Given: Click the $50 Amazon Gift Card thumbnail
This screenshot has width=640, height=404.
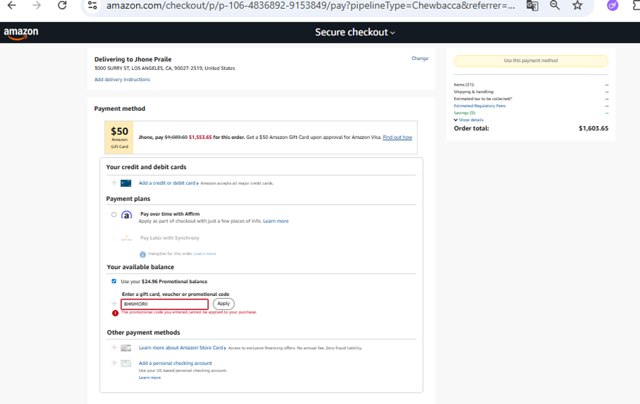Looking at the screenshot, I should 119,138.
